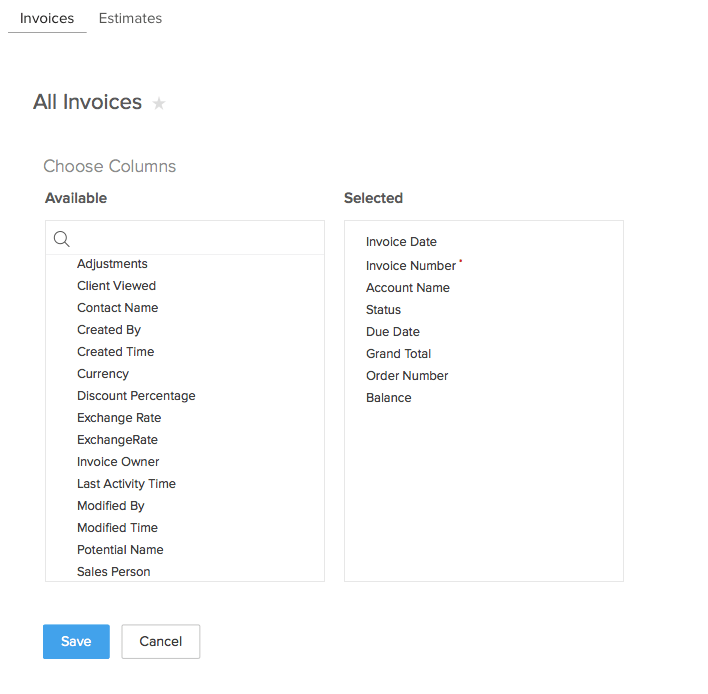Click the favorite star next to All Invoices

(159, 103)
